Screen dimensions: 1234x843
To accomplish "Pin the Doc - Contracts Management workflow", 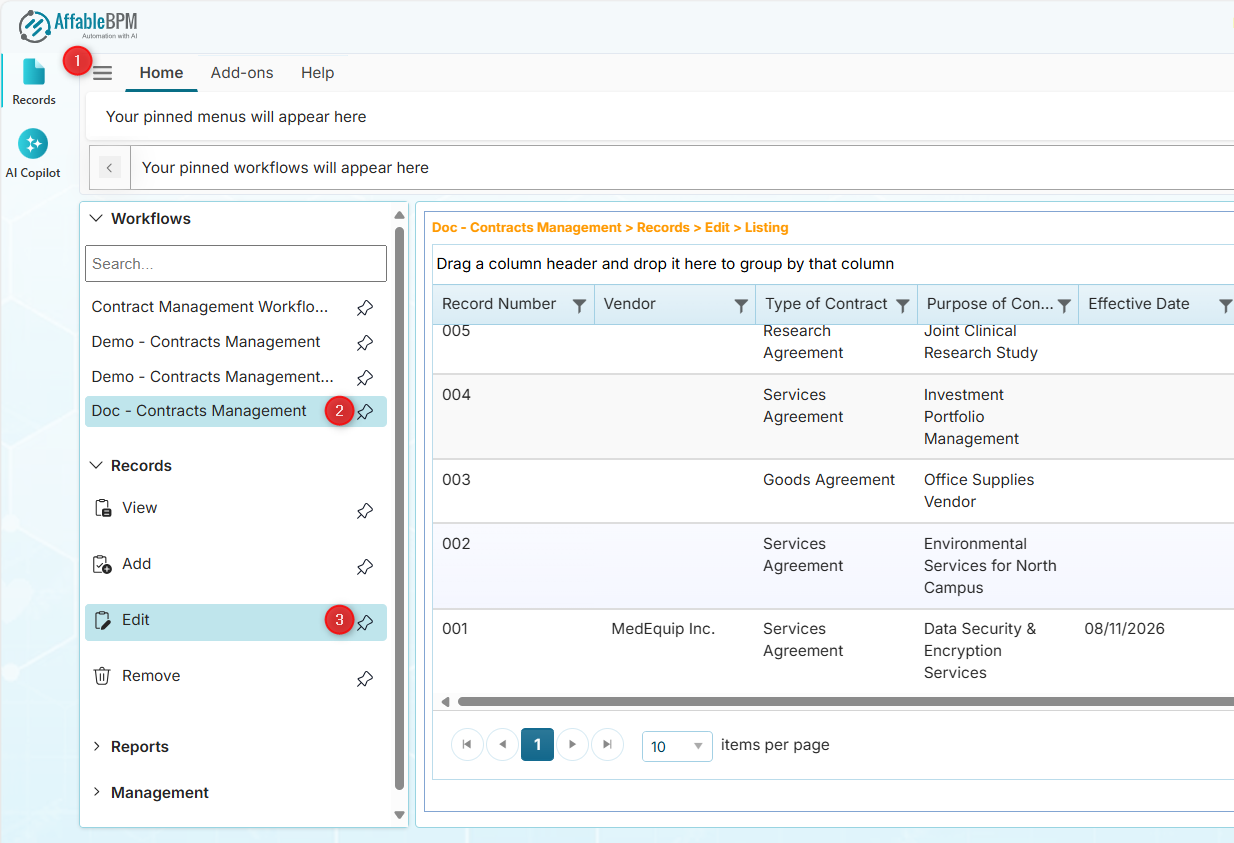I will click(366, 412).
